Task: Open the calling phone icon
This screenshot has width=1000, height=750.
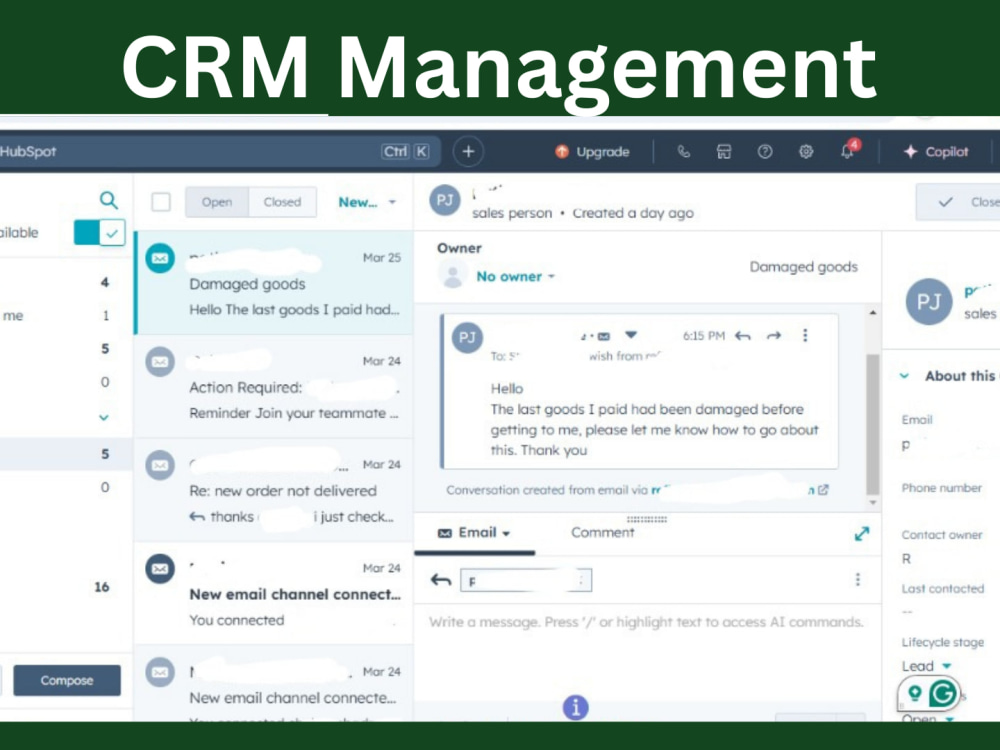Action: (x=683, y=152)
